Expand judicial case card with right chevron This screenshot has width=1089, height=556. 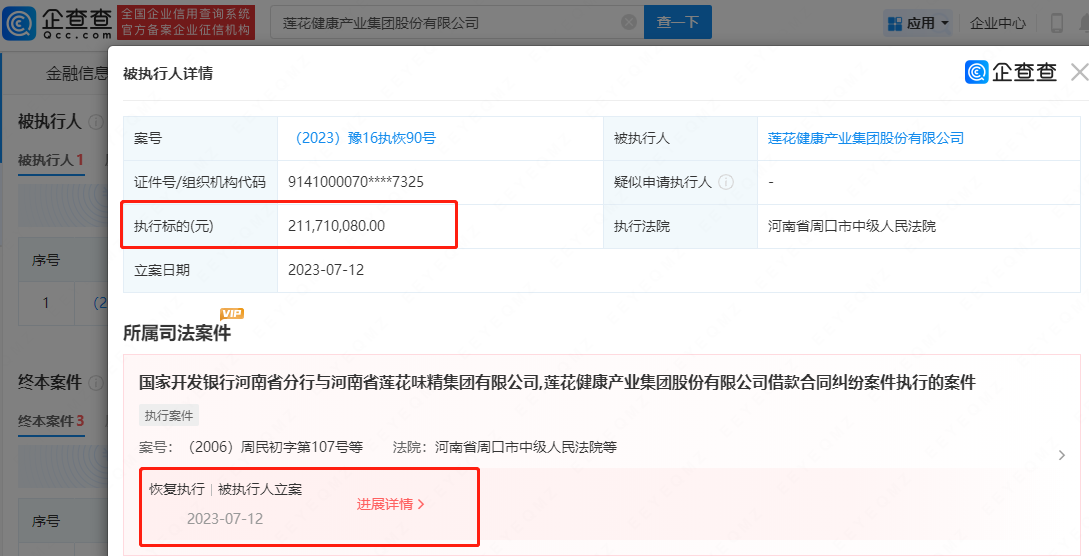(1062, 455)
